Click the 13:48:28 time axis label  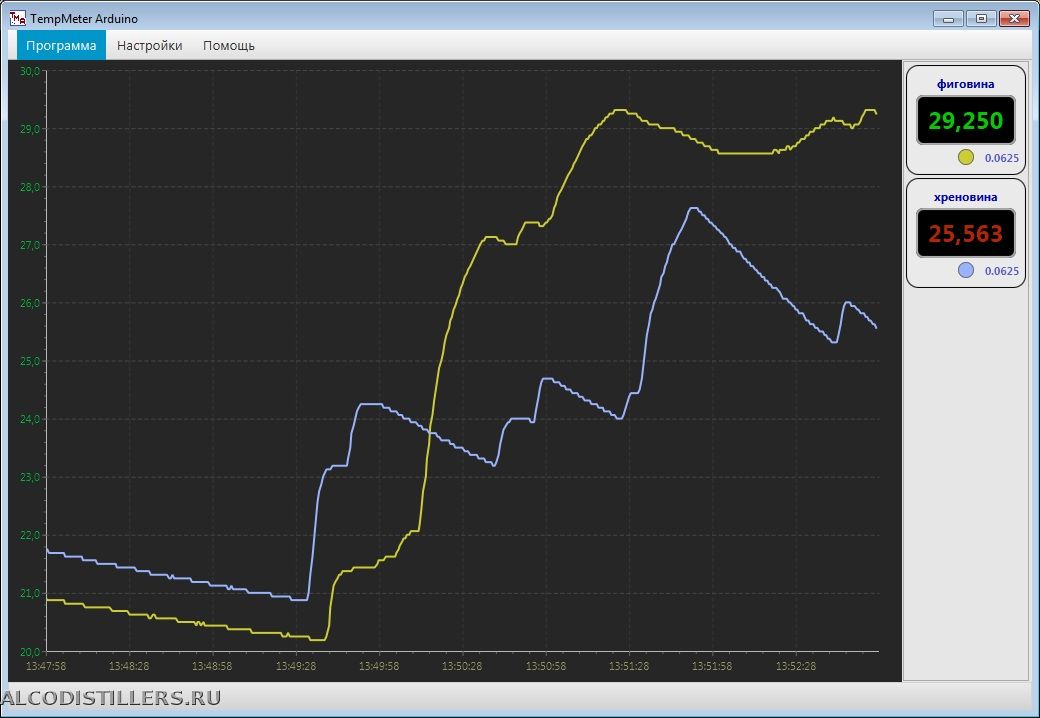point(129,666)
